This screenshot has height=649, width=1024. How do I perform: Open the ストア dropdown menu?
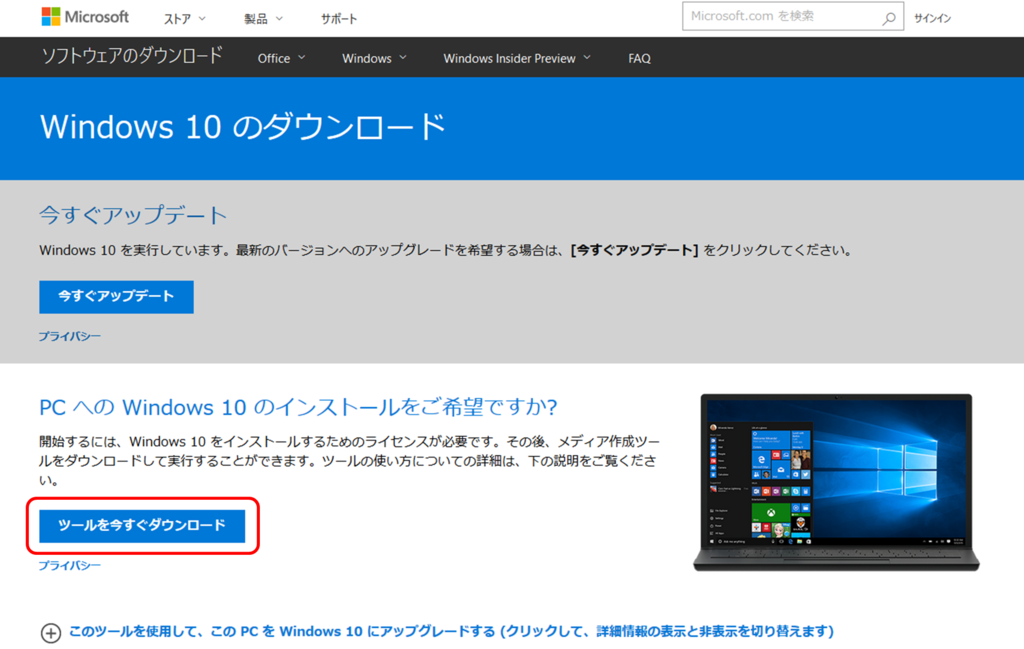(x=185, y=19)
